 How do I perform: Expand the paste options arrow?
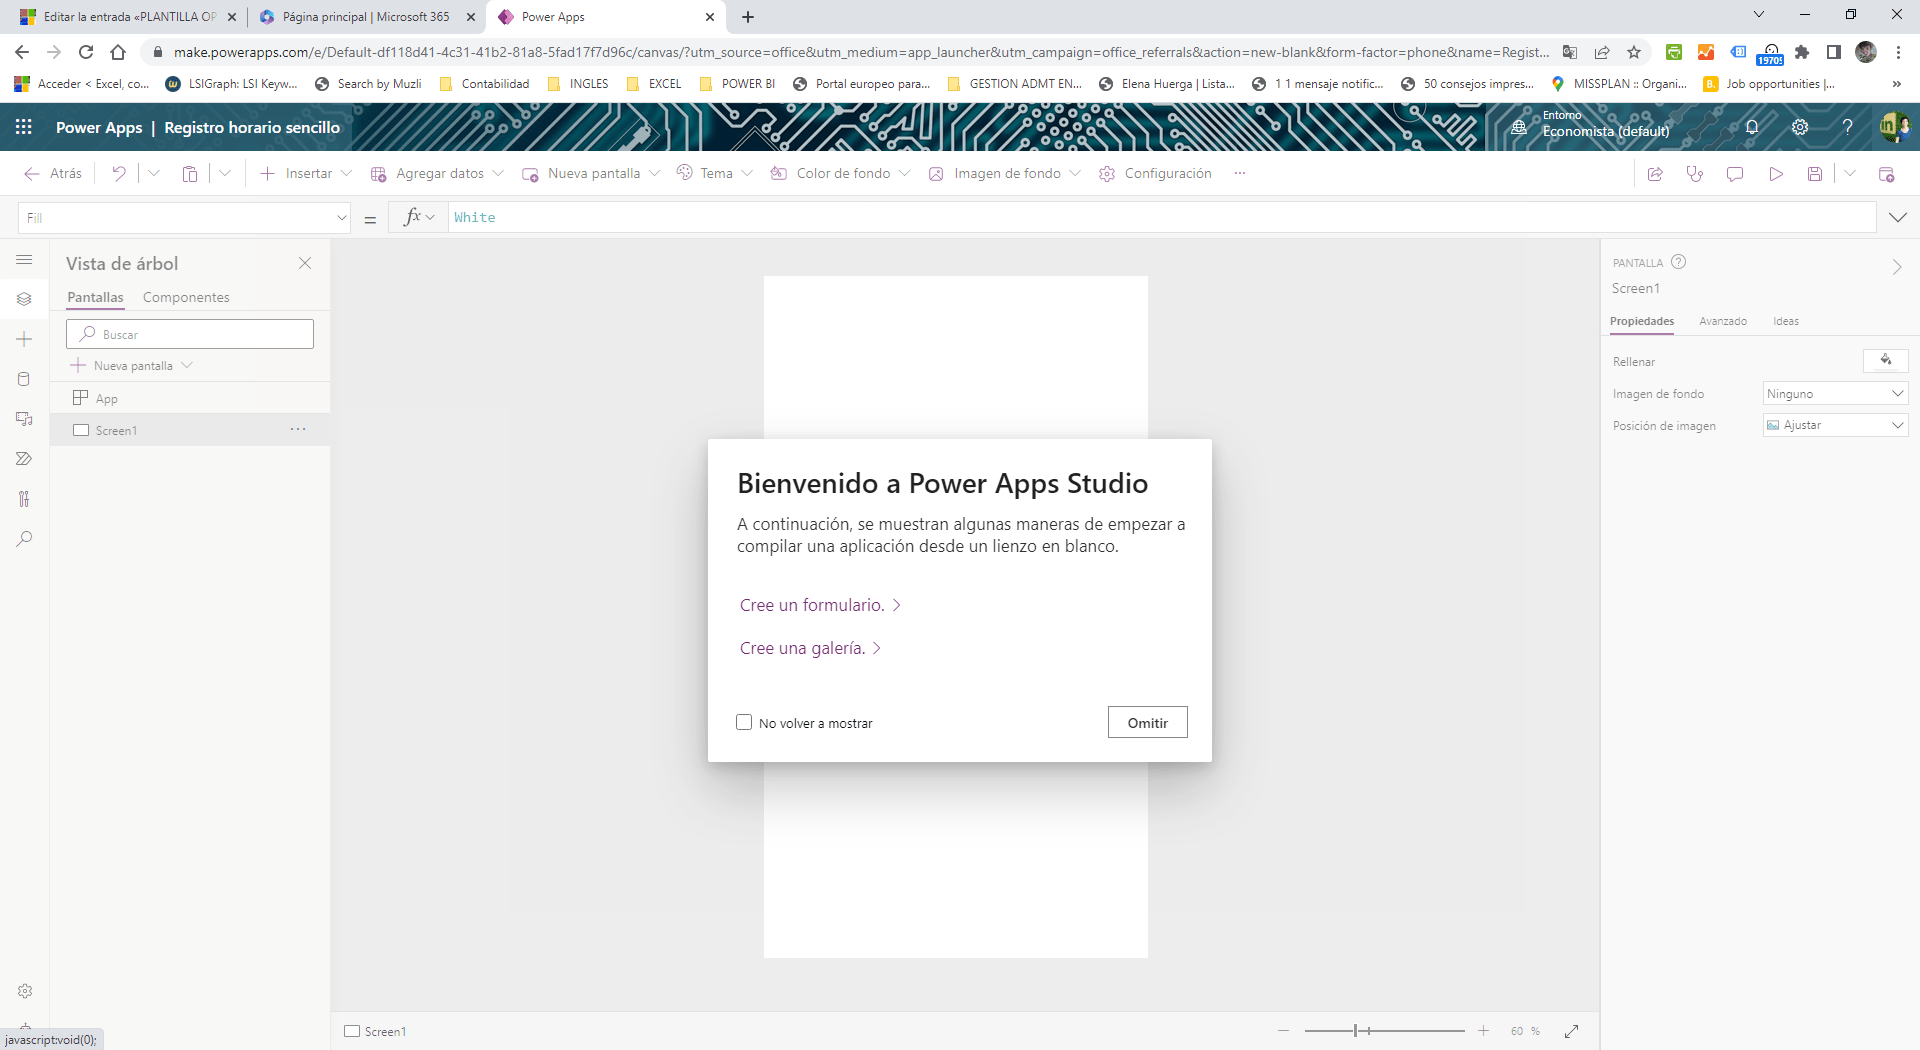pos(225,173)
